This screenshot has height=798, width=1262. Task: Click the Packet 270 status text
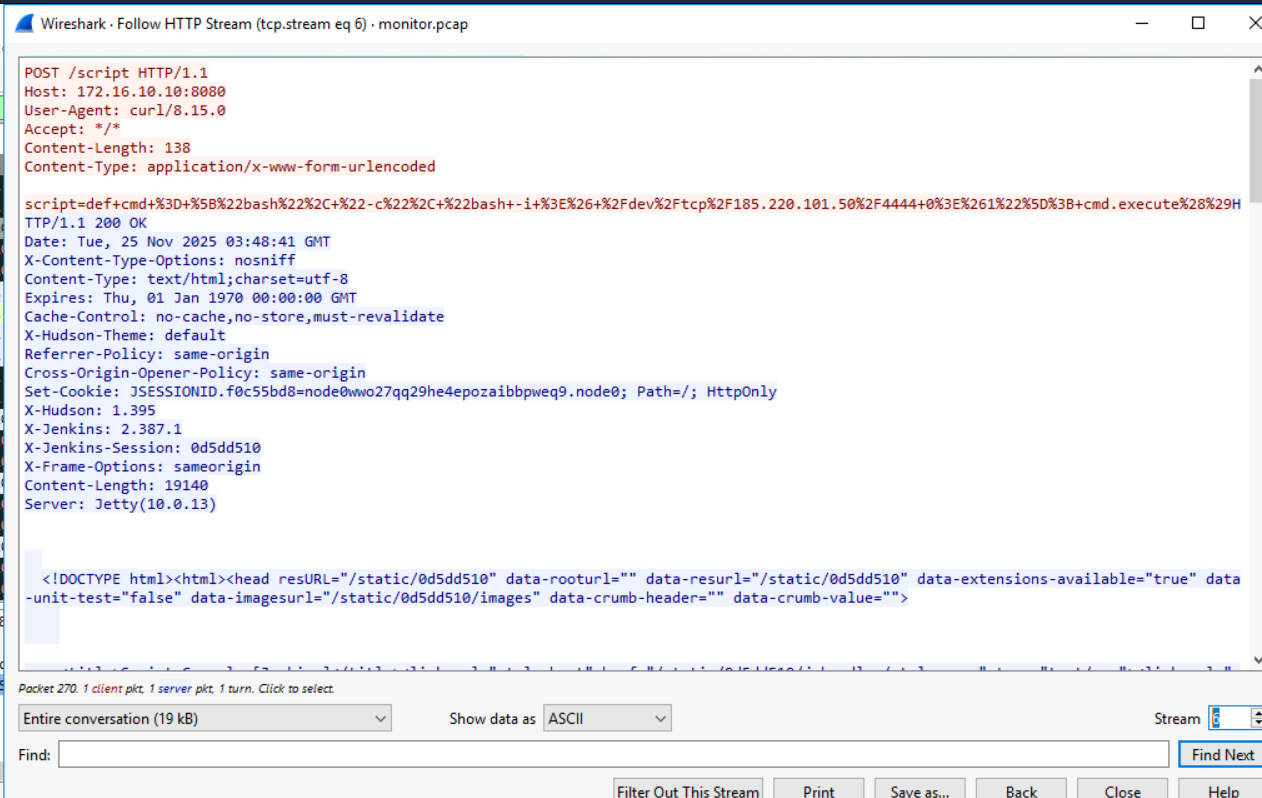(x=176, y=689)
